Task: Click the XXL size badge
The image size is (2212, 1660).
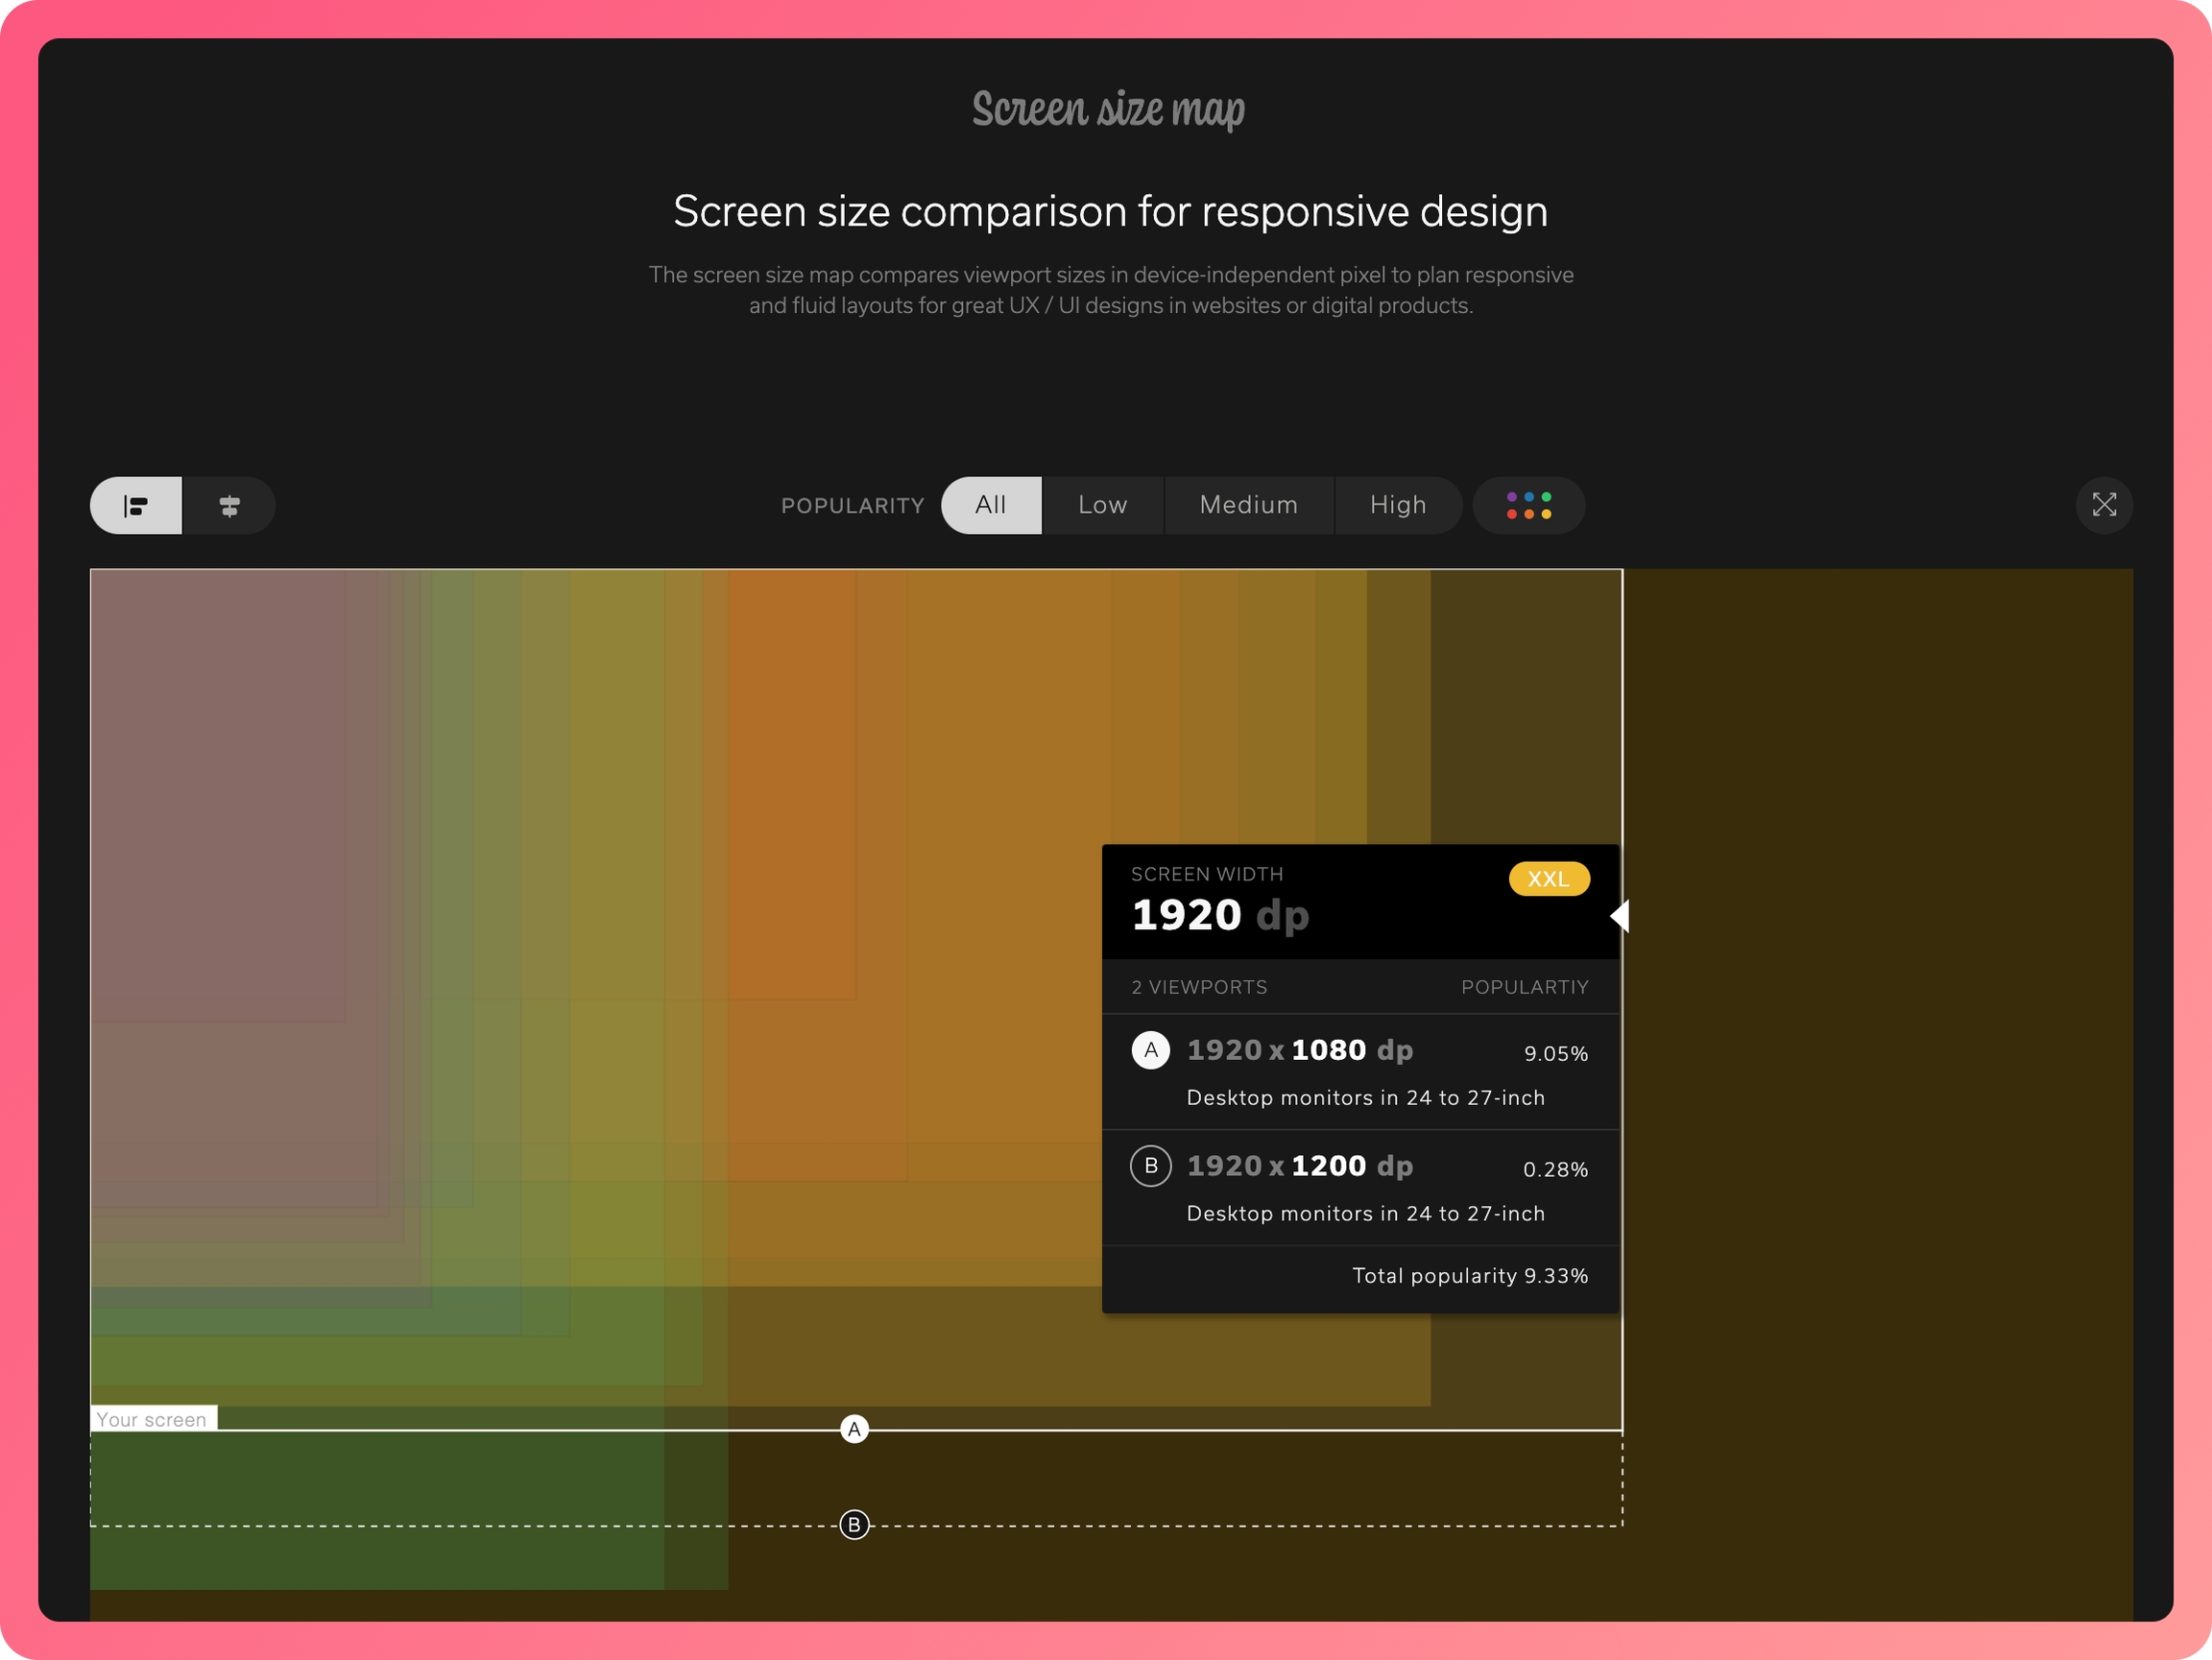Action: coord(1548,879)
